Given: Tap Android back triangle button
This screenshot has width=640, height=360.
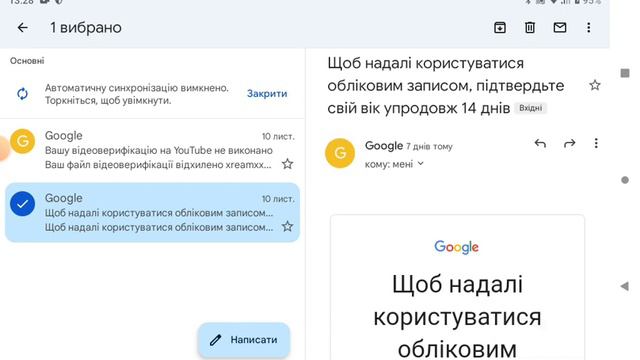Looking at the screenshot, I should 625,286.
